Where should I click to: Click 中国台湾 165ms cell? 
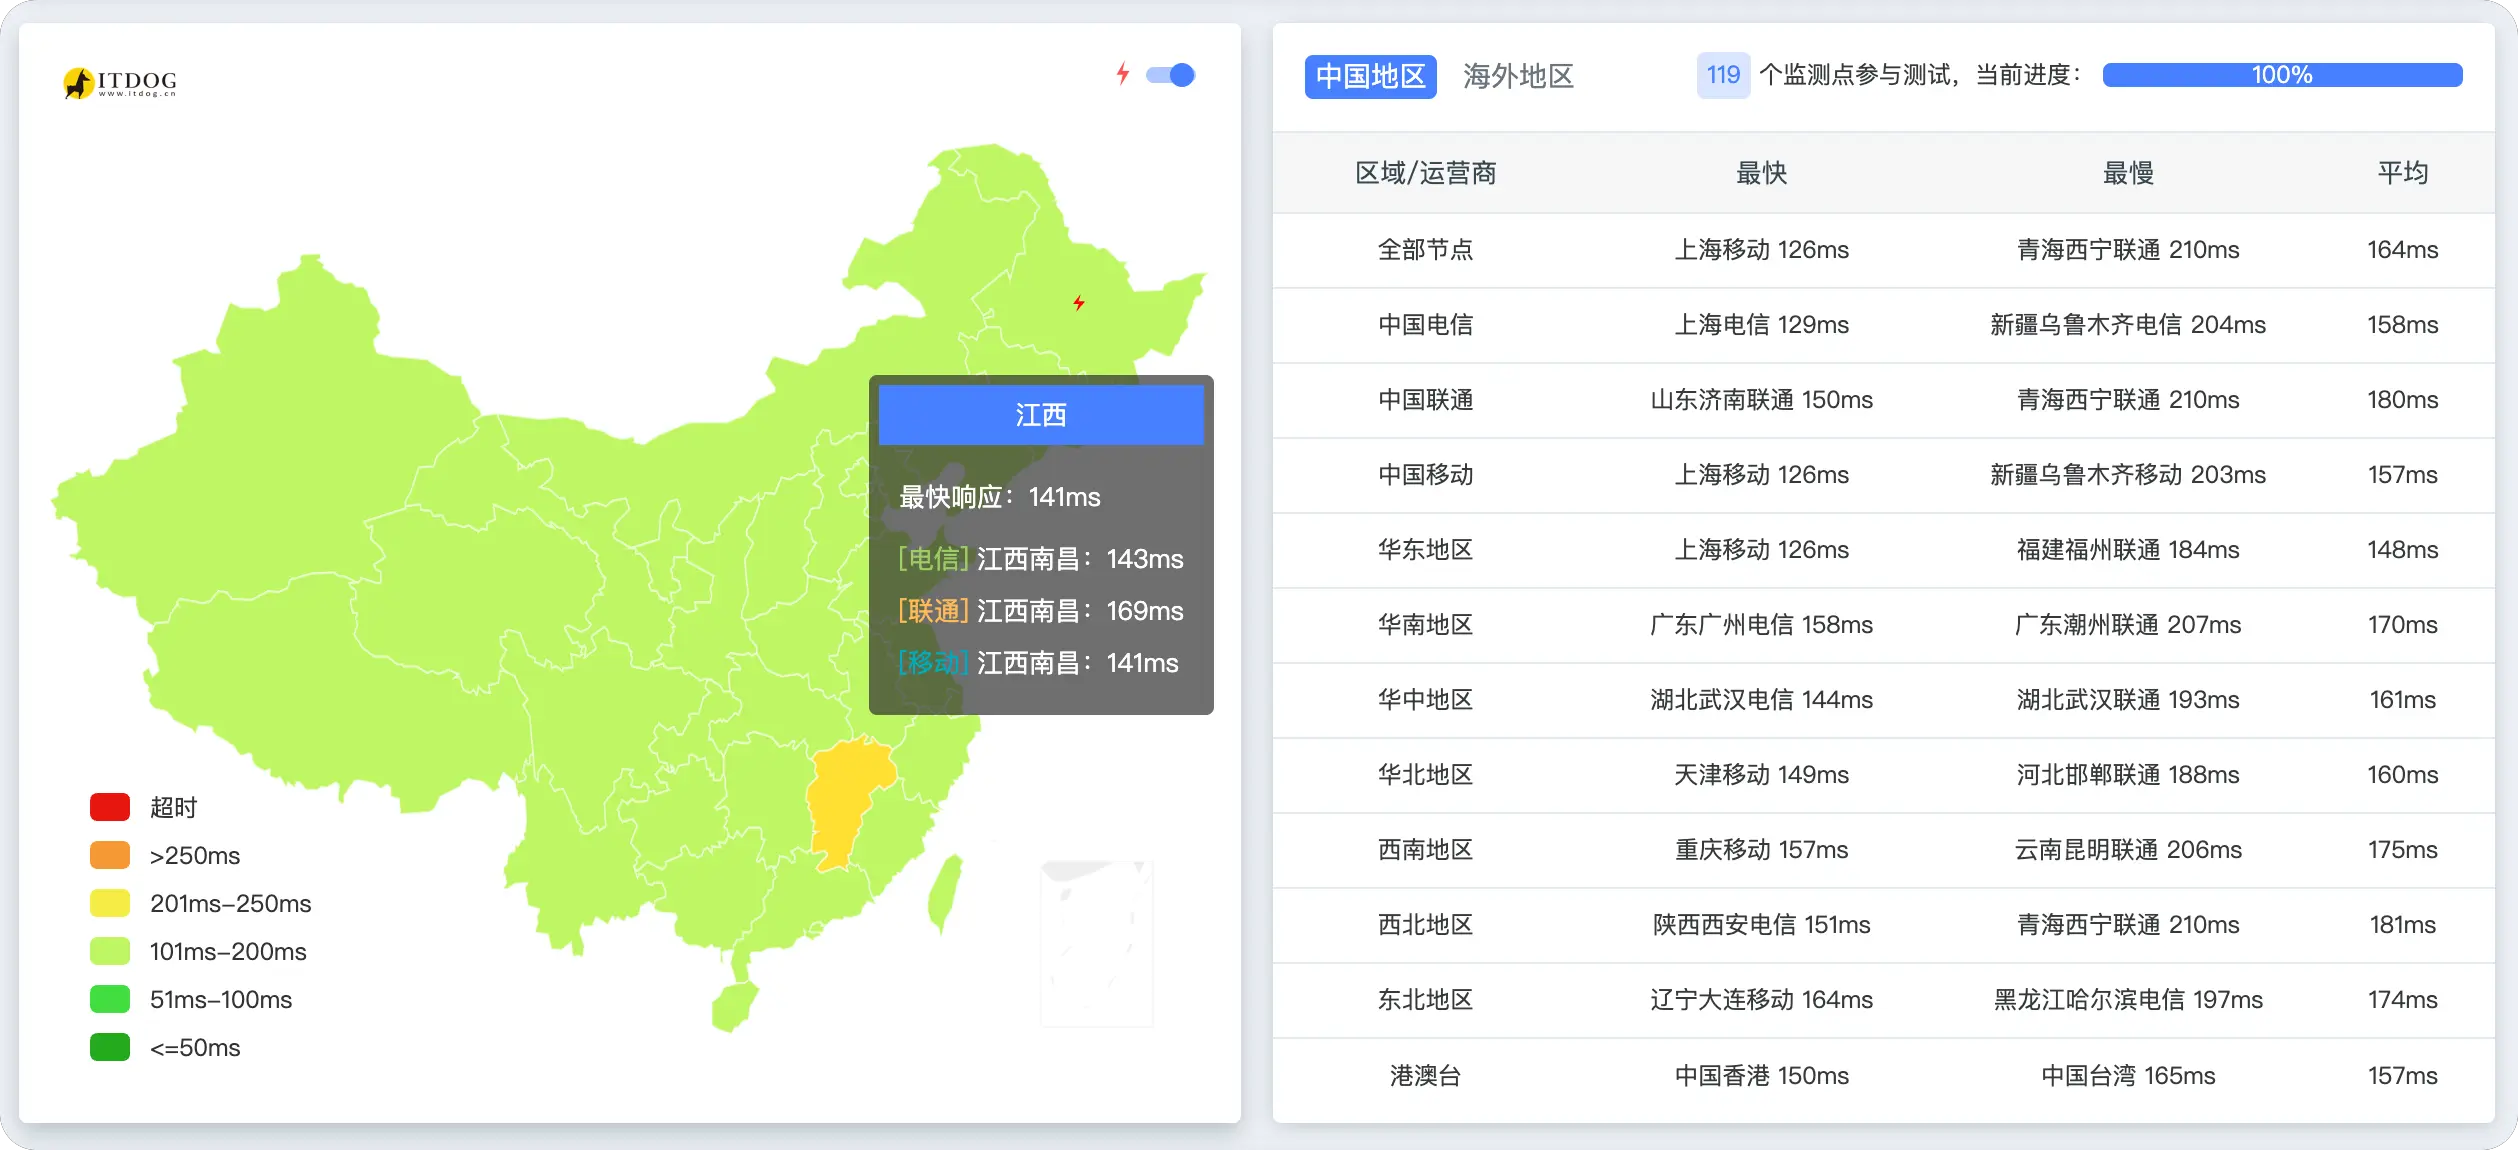point(2128,1075)
